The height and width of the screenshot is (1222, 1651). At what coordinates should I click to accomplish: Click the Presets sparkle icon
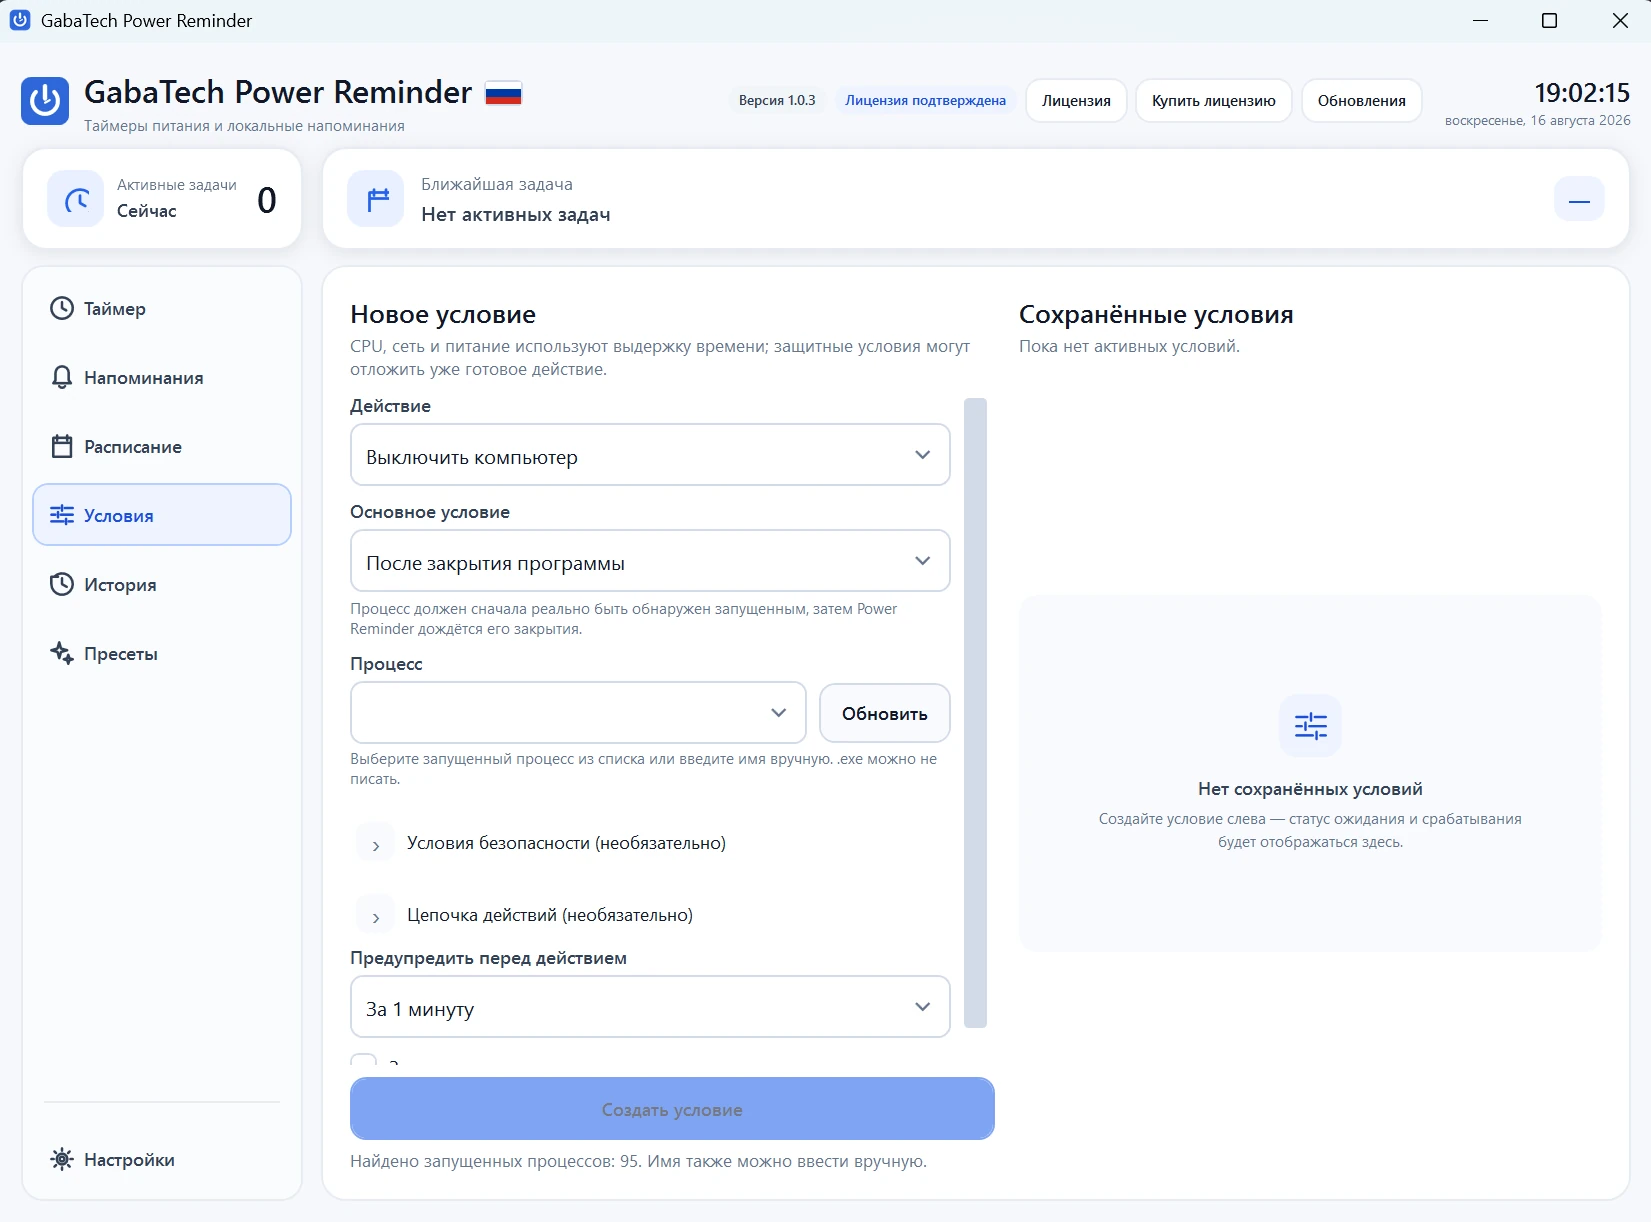coord(62,653)
